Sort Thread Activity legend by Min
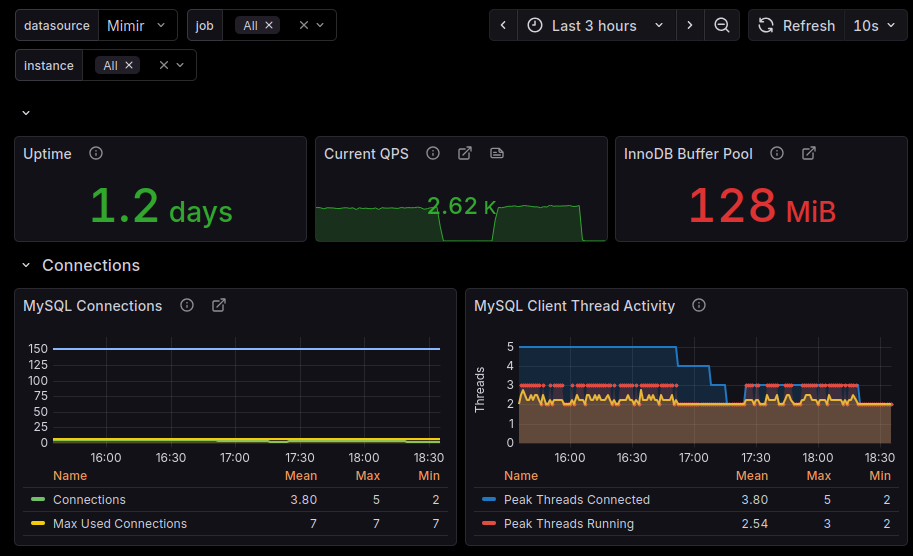Screen dimensions: 913x556 tap(880, 476)
